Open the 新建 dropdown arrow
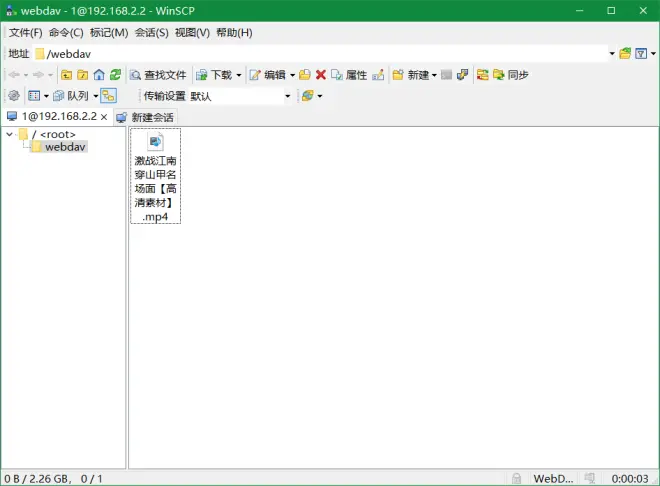660x486 pixels. click(434, 75)
